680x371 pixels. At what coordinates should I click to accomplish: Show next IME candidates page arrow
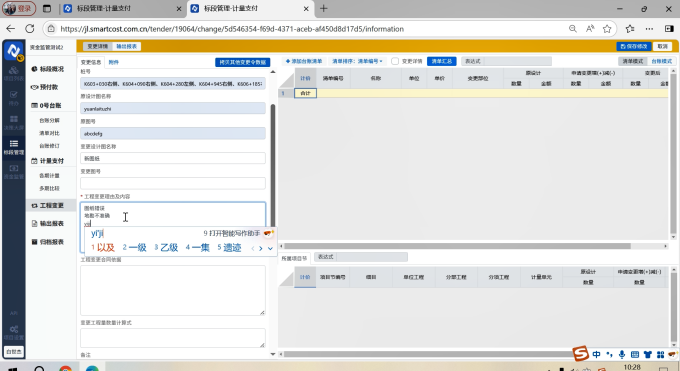tap(261, 248)
